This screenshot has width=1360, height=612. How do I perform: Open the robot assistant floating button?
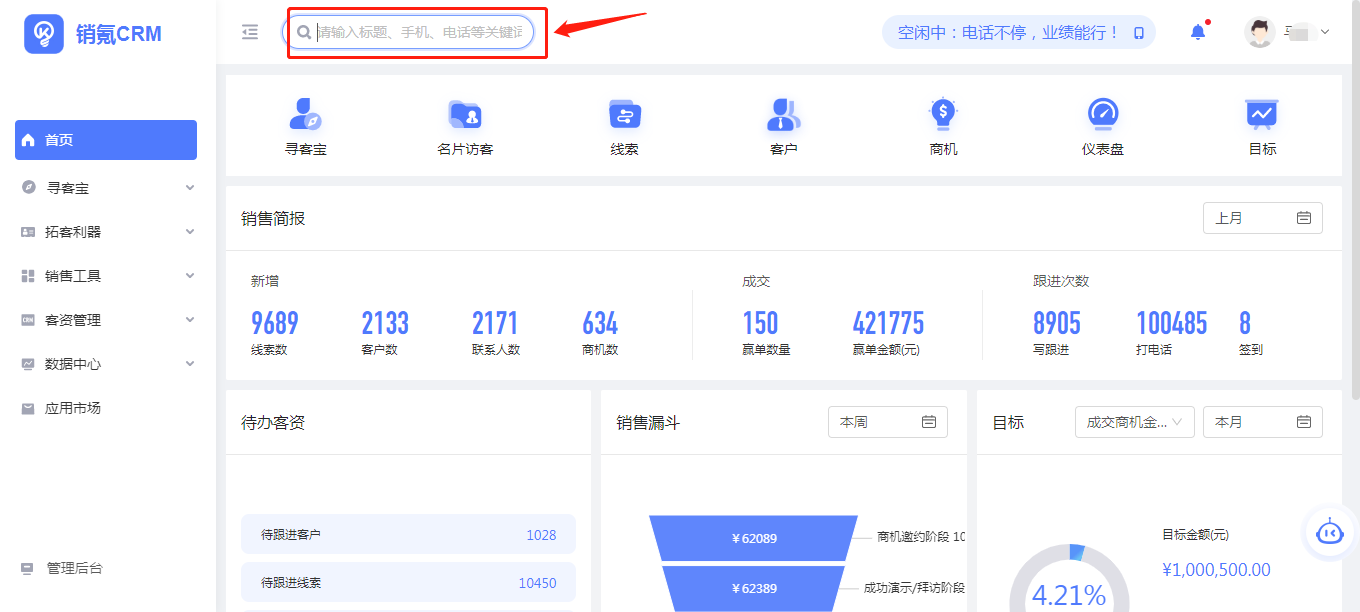[x=1329, y=532]
